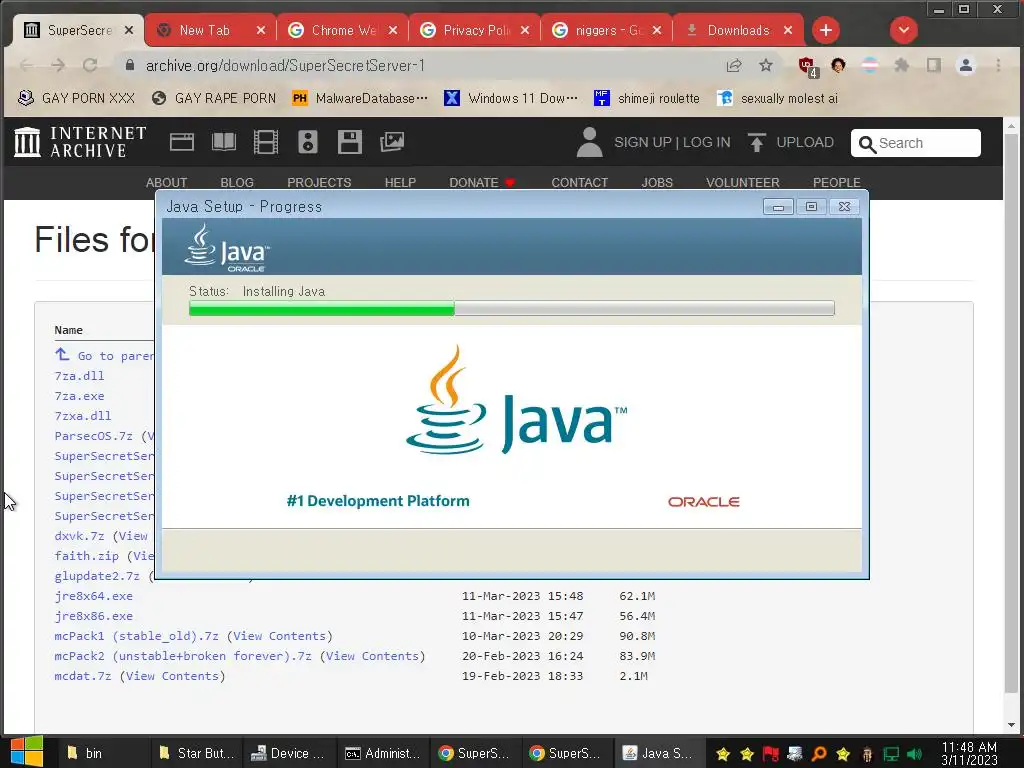Open the BLOG nav item
1024x768 pixels.
coord(237,182)
